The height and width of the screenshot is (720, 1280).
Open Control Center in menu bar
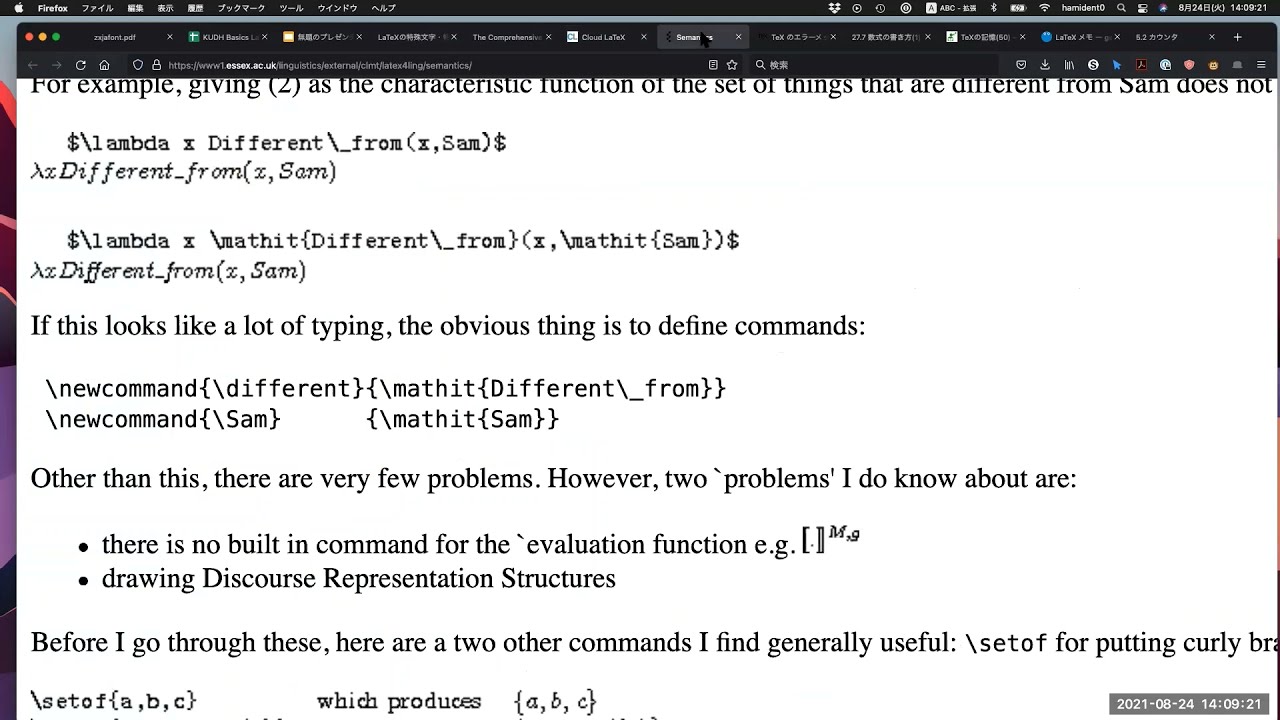coord(1143,8)
